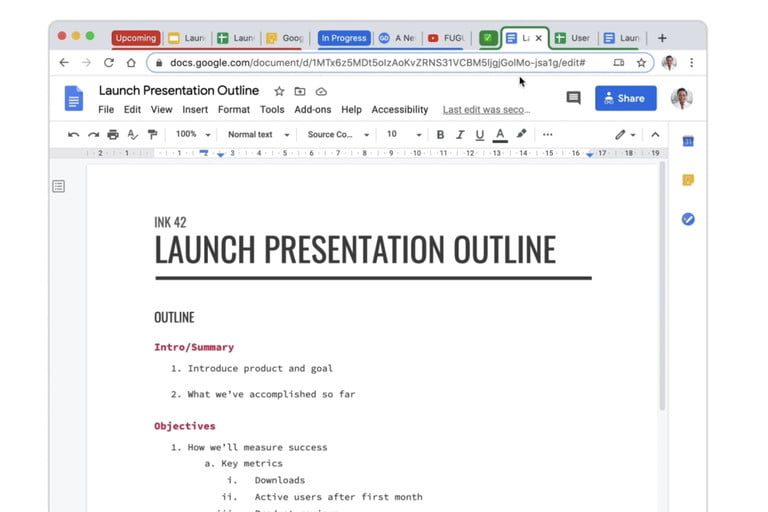The image size is (768, 512).
Task: Close the active document tab
Action: click(x=538, y=38)
